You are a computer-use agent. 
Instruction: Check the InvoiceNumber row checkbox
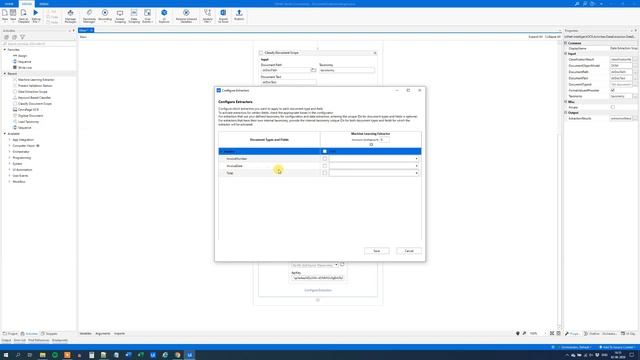pos(325,159)
